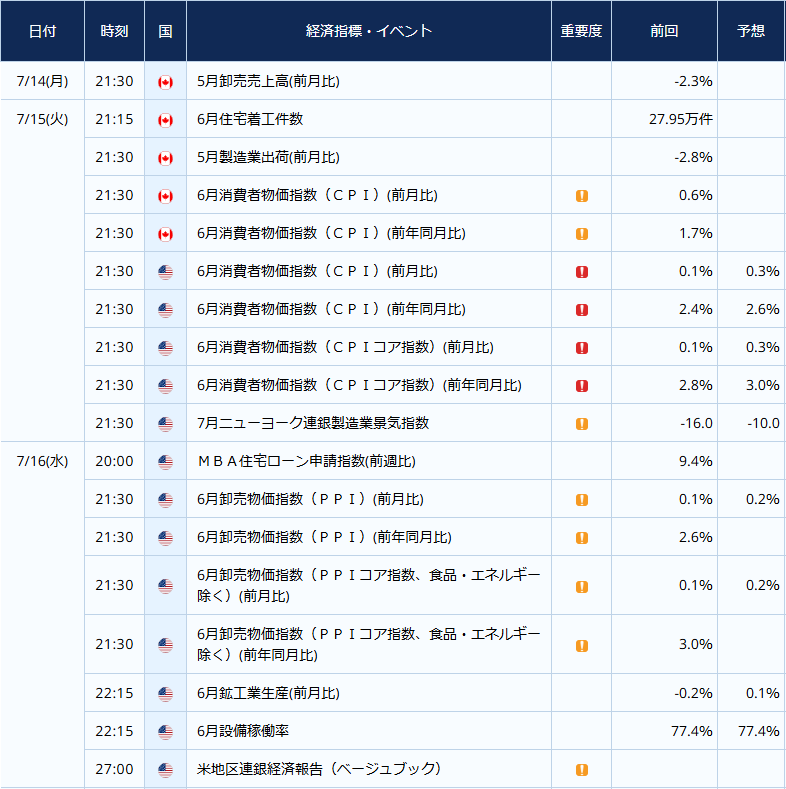The height and width of the screenshot is (789, 786).
Task: Click the 時刻 column header
Action: [114, 31]
